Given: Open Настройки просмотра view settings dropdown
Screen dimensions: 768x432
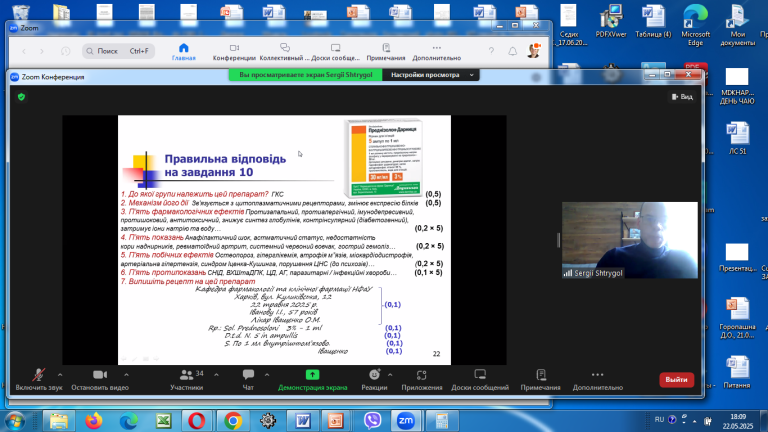Looking at the screenshot, I should 432,75.
